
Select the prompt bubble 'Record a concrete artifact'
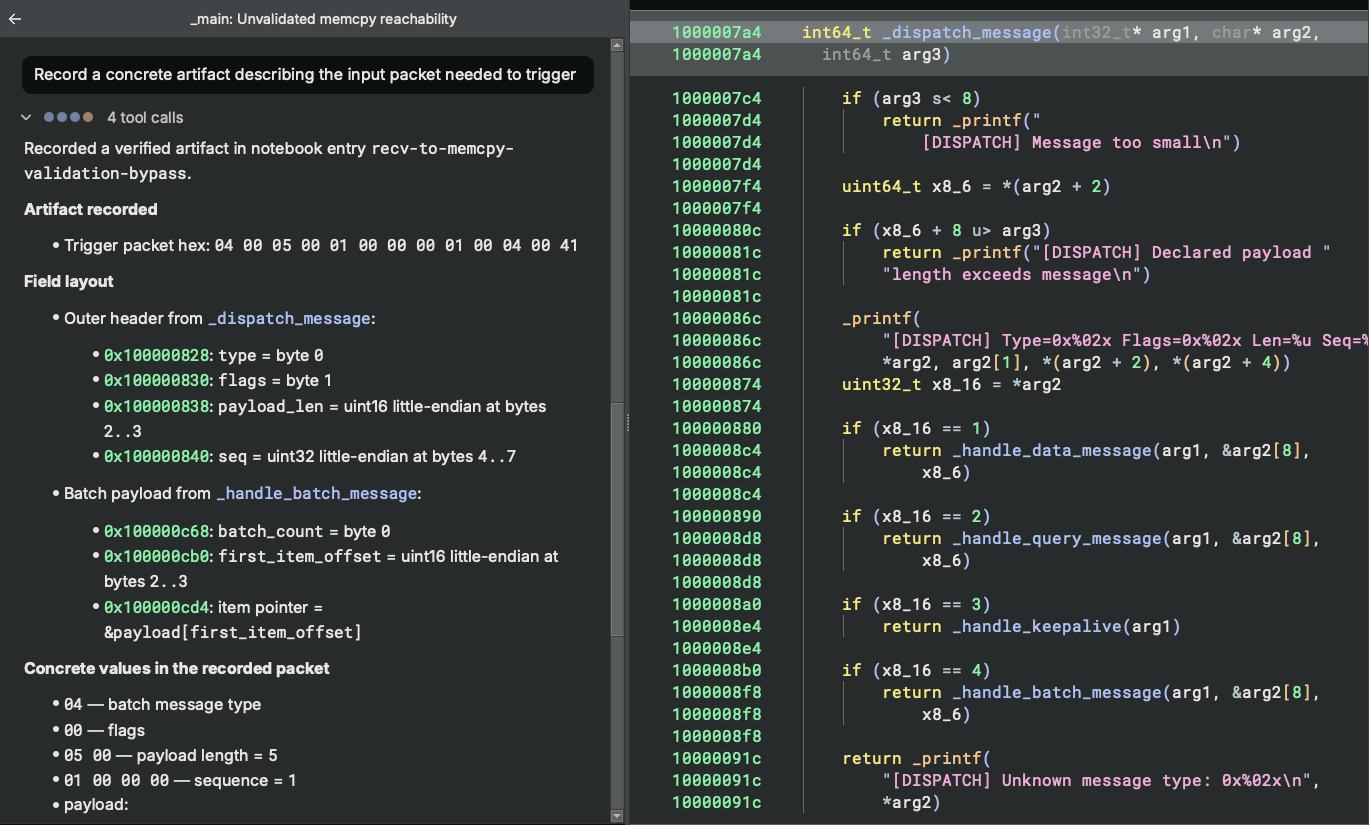[308, 74]
